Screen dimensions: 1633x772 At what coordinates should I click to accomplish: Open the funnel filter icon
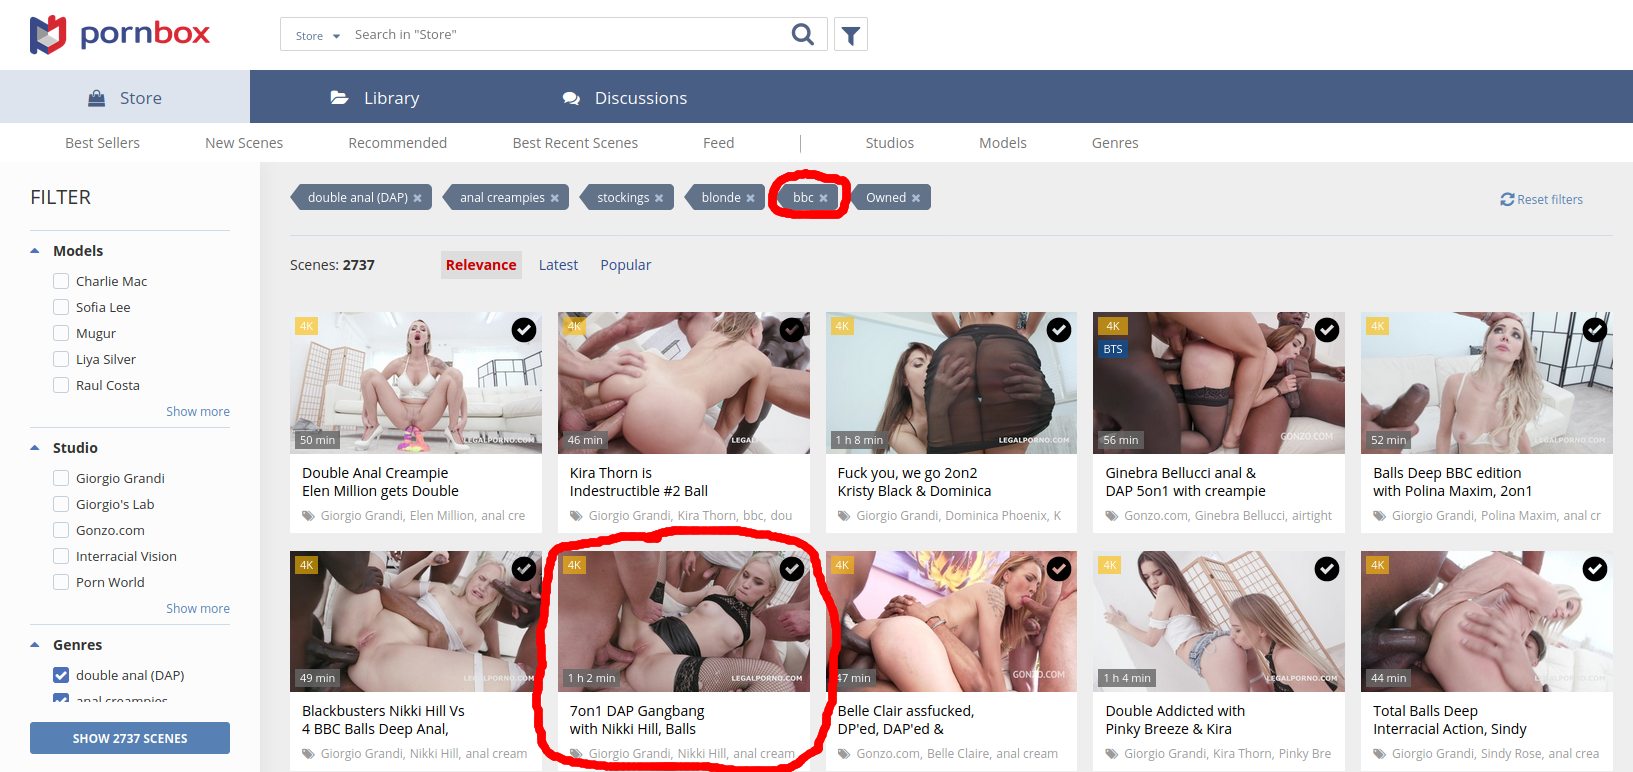(851, 35)
